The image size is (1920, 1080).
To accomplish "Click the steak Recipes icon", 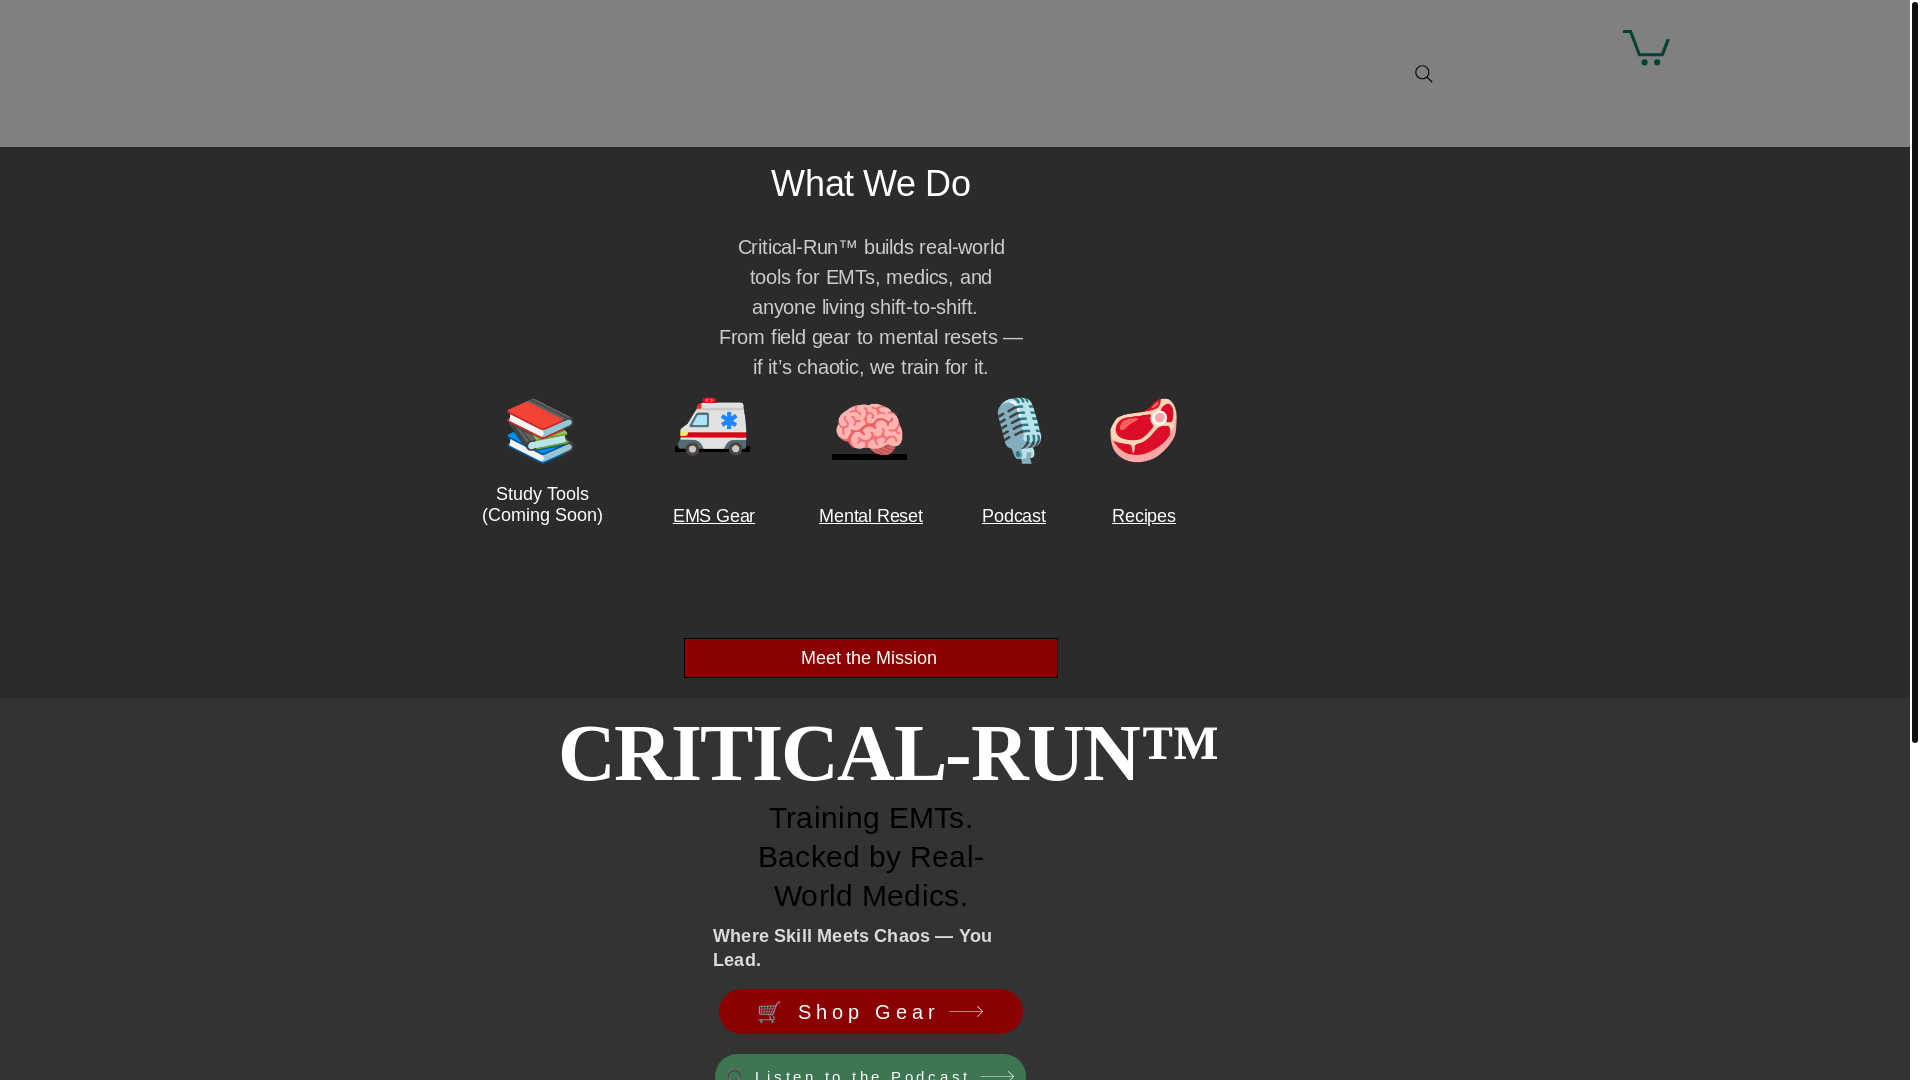I will 1143,430.
